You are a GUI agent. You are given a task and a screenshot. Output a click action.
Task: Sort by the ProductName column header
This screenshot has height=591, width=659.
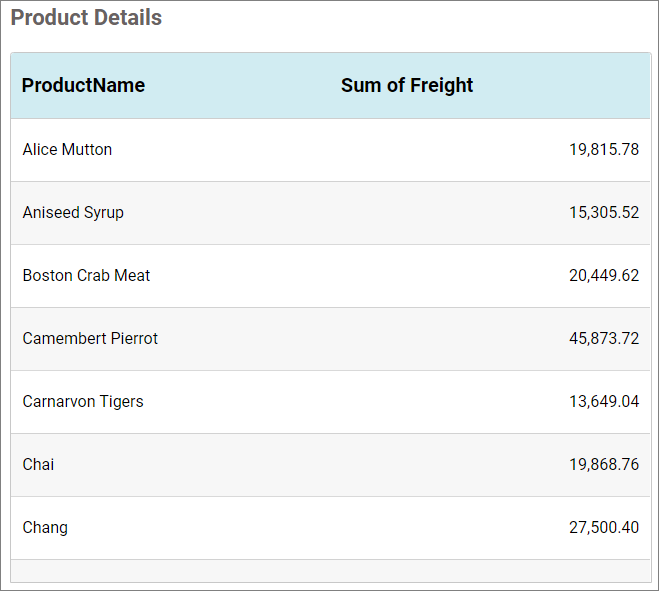pos(83,86)
